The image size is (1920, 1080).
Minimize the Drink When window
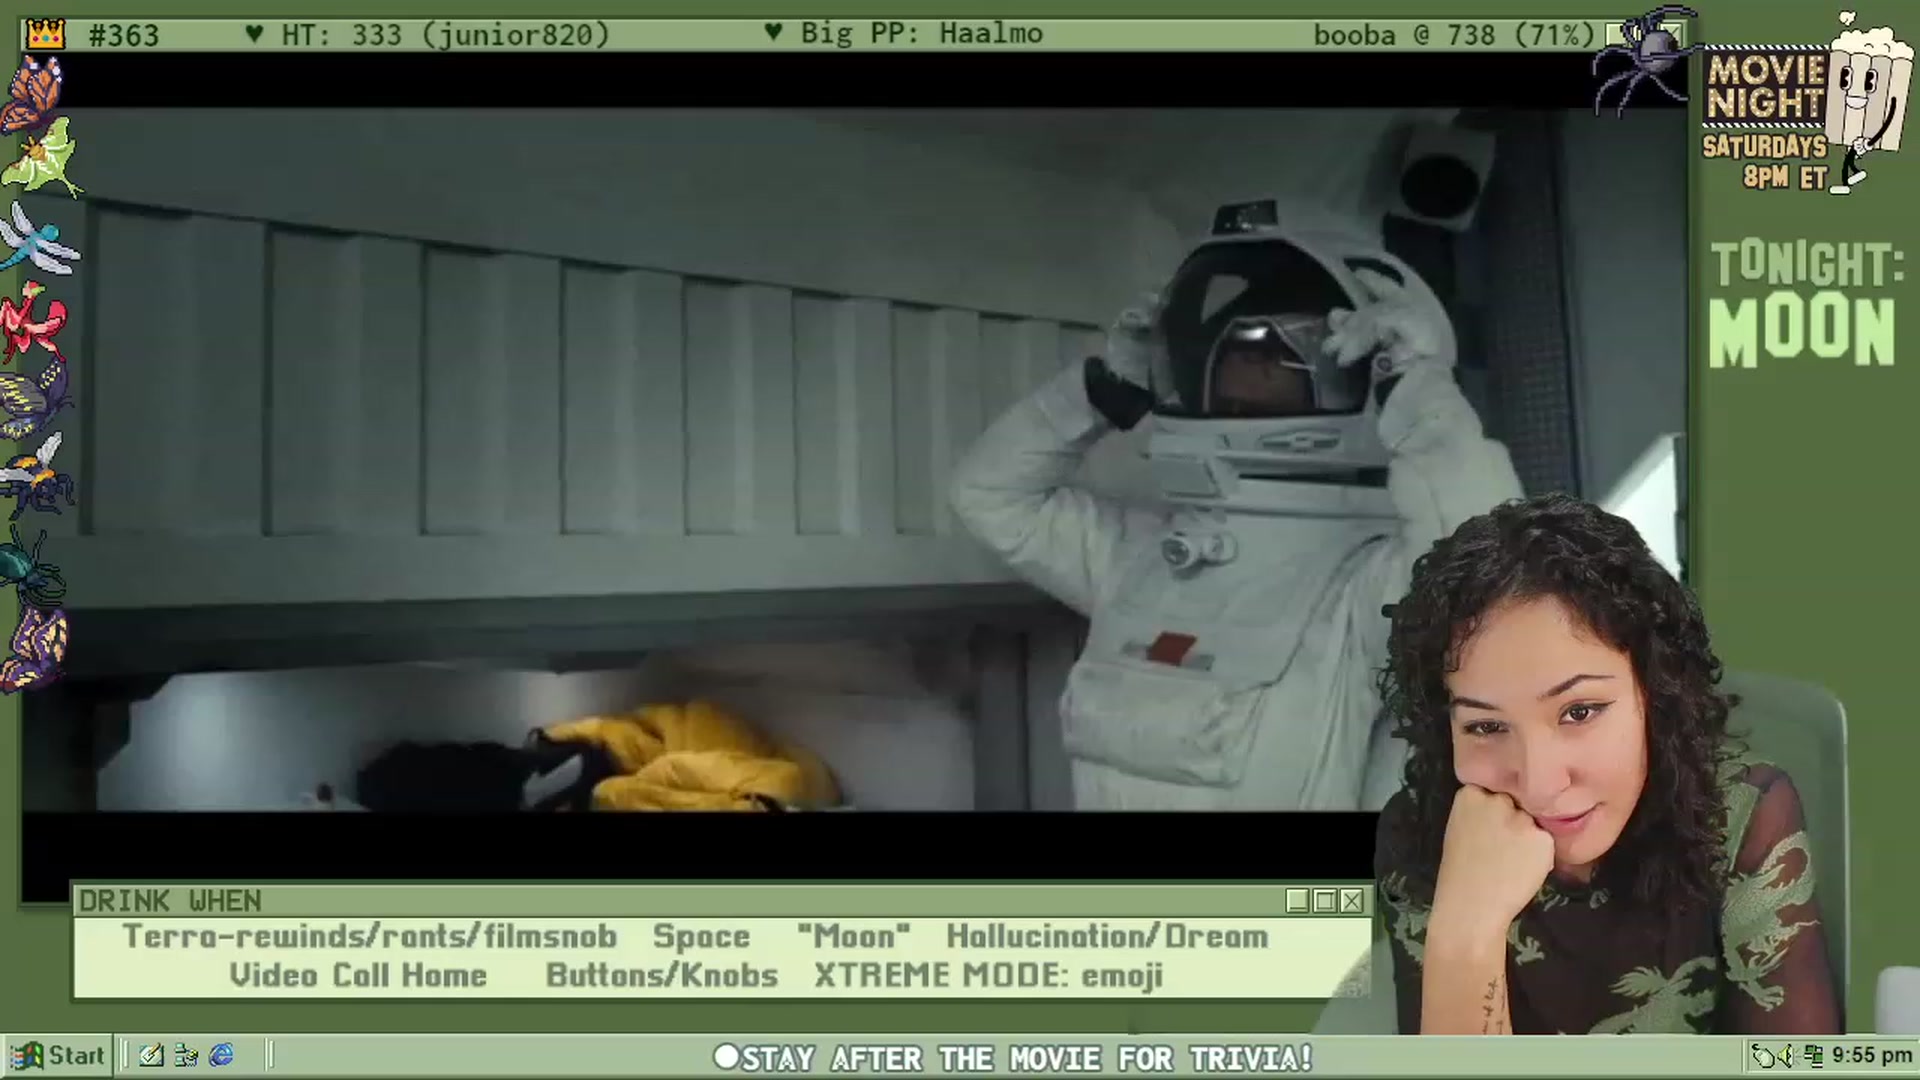pos(1298,901)
